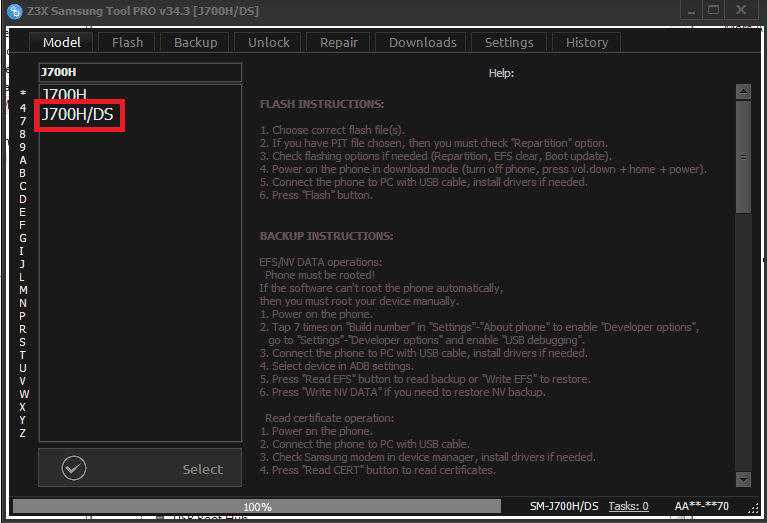The height and width of the screenshot is (523, 767).
Task: Switch to the Flash tab
Action: (127, 43)
